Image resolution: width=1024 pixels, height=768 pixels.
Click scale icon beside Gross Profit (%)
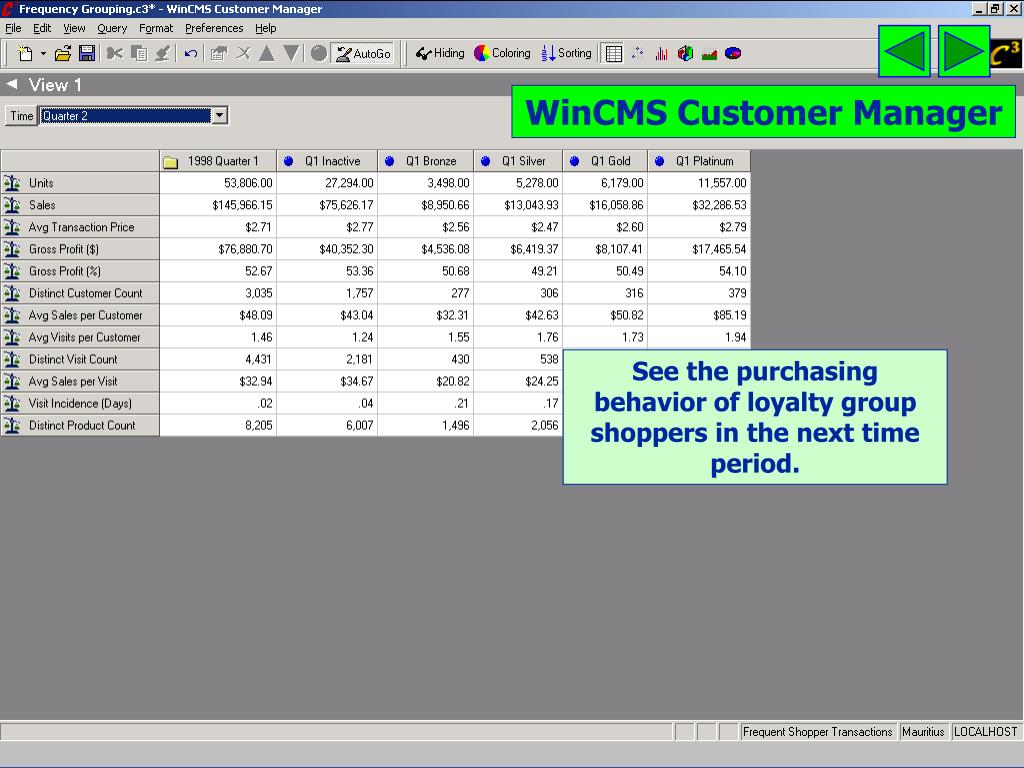coord(12,271)
